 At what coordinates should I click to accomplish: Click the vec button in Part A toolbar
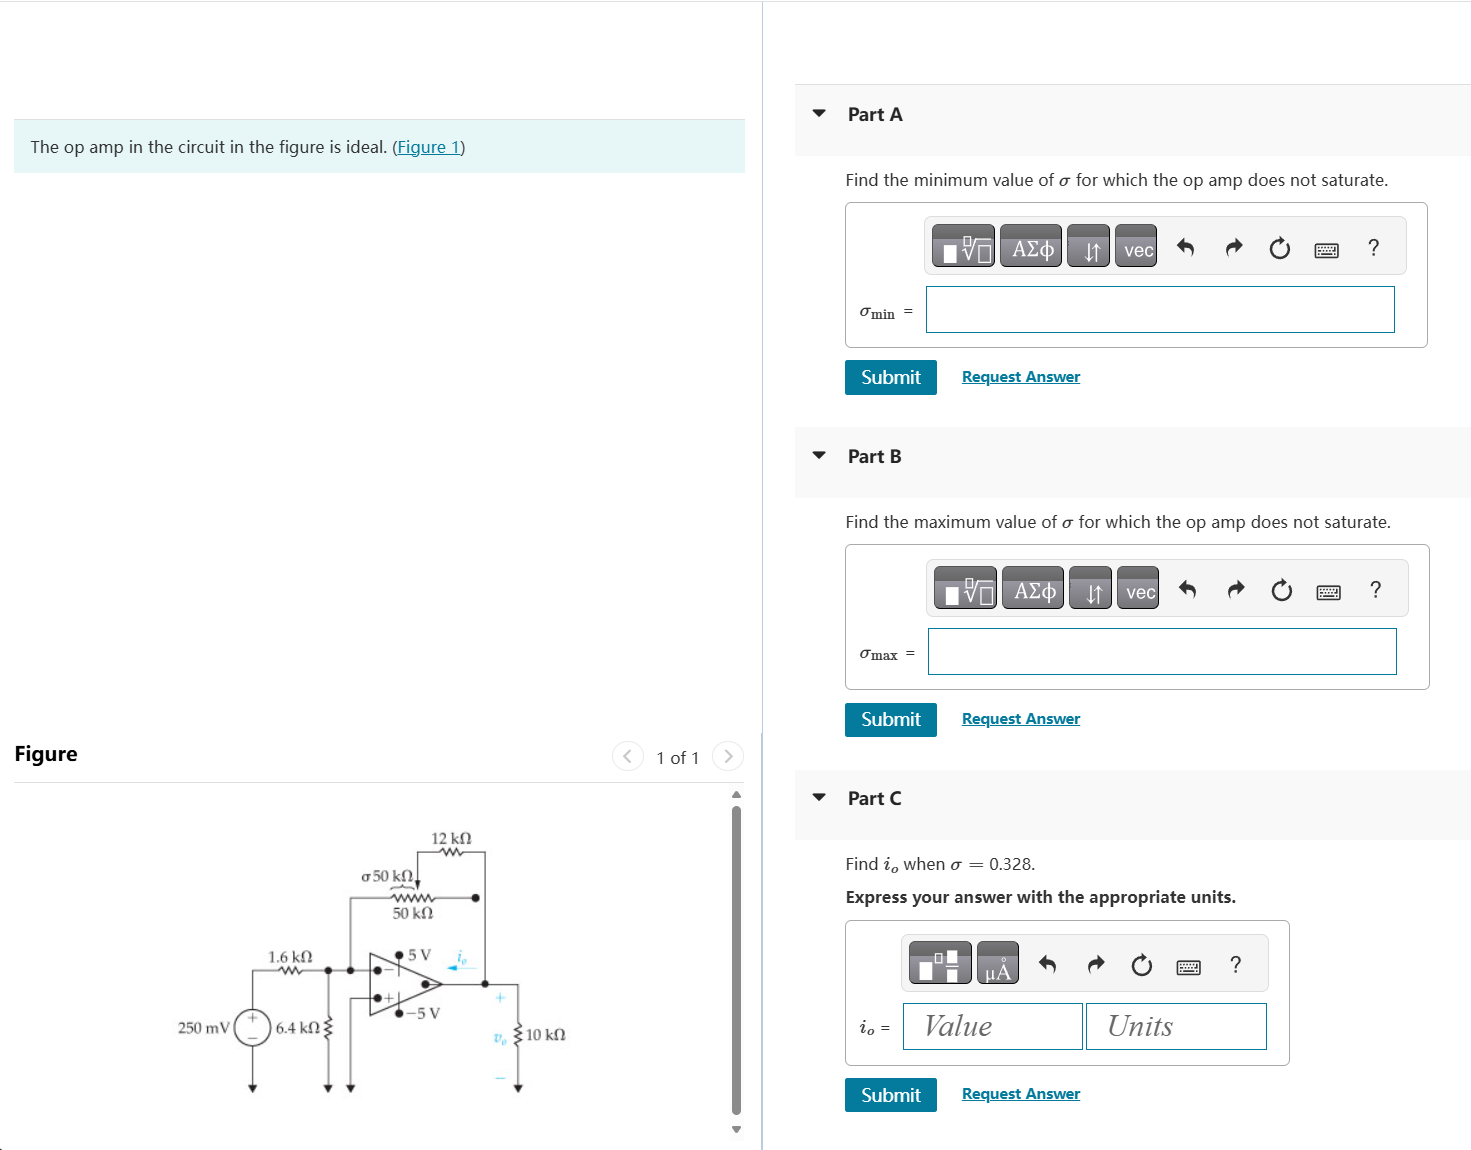click(1136, 246)
